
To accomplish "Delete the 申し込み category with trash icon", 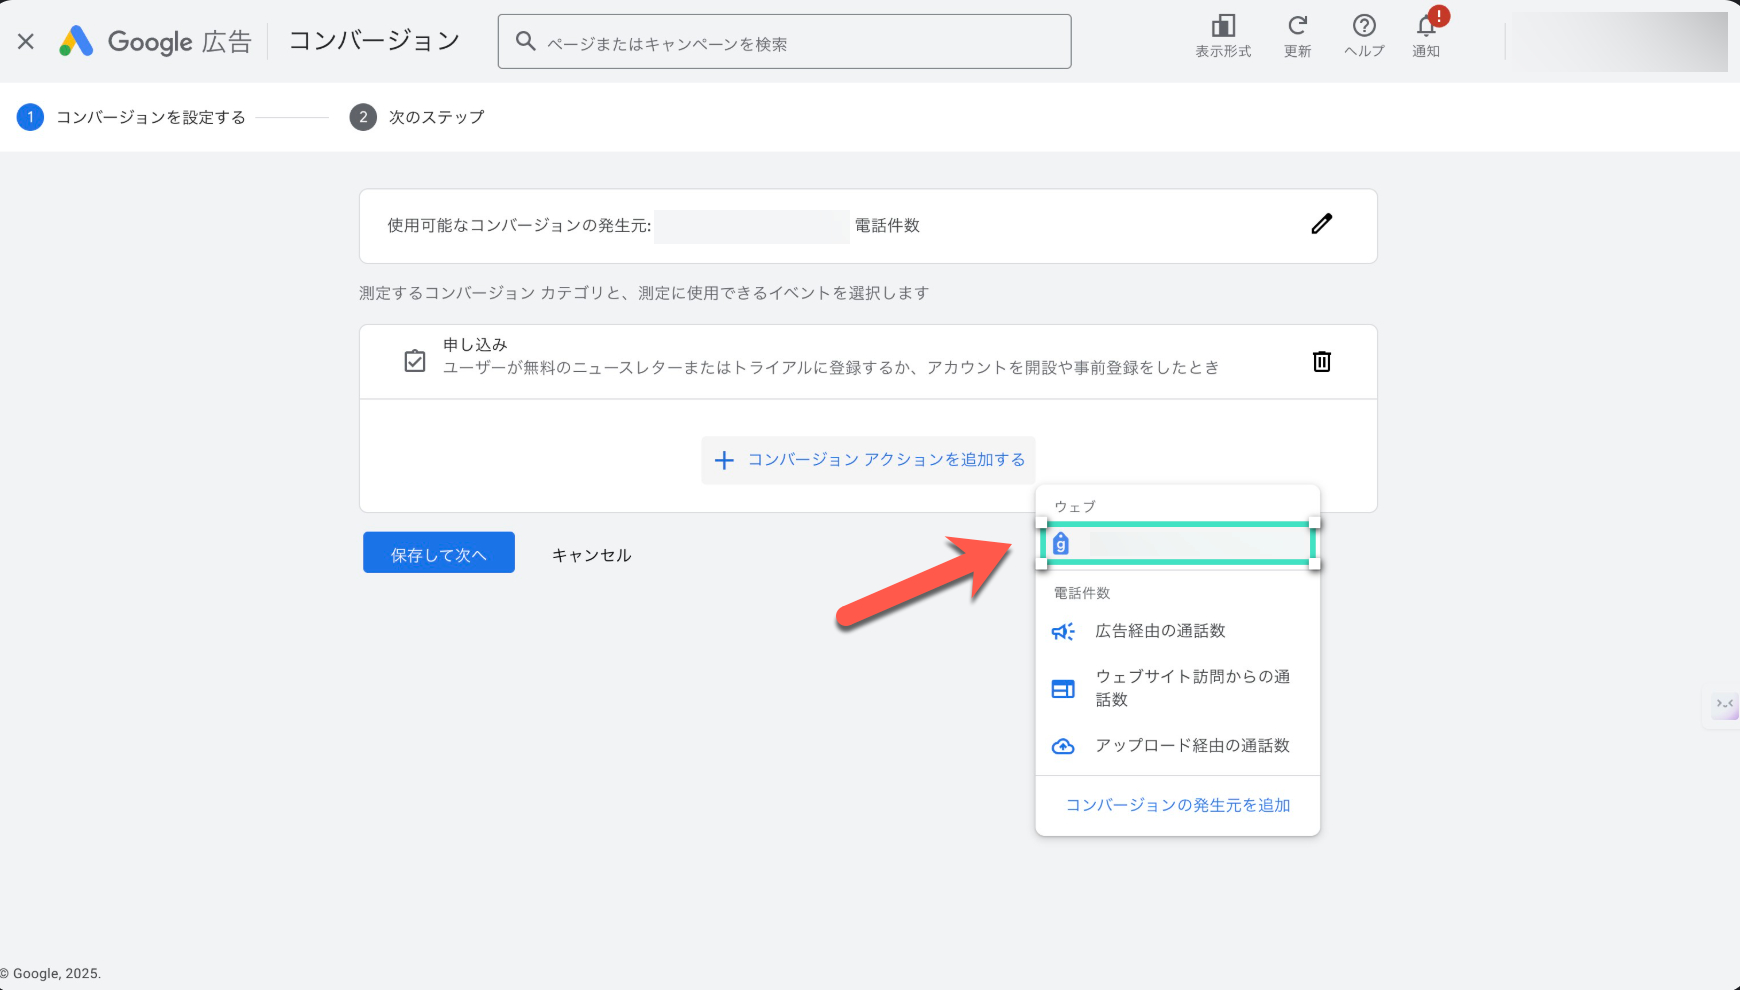I will click(x=1321, y=361).
